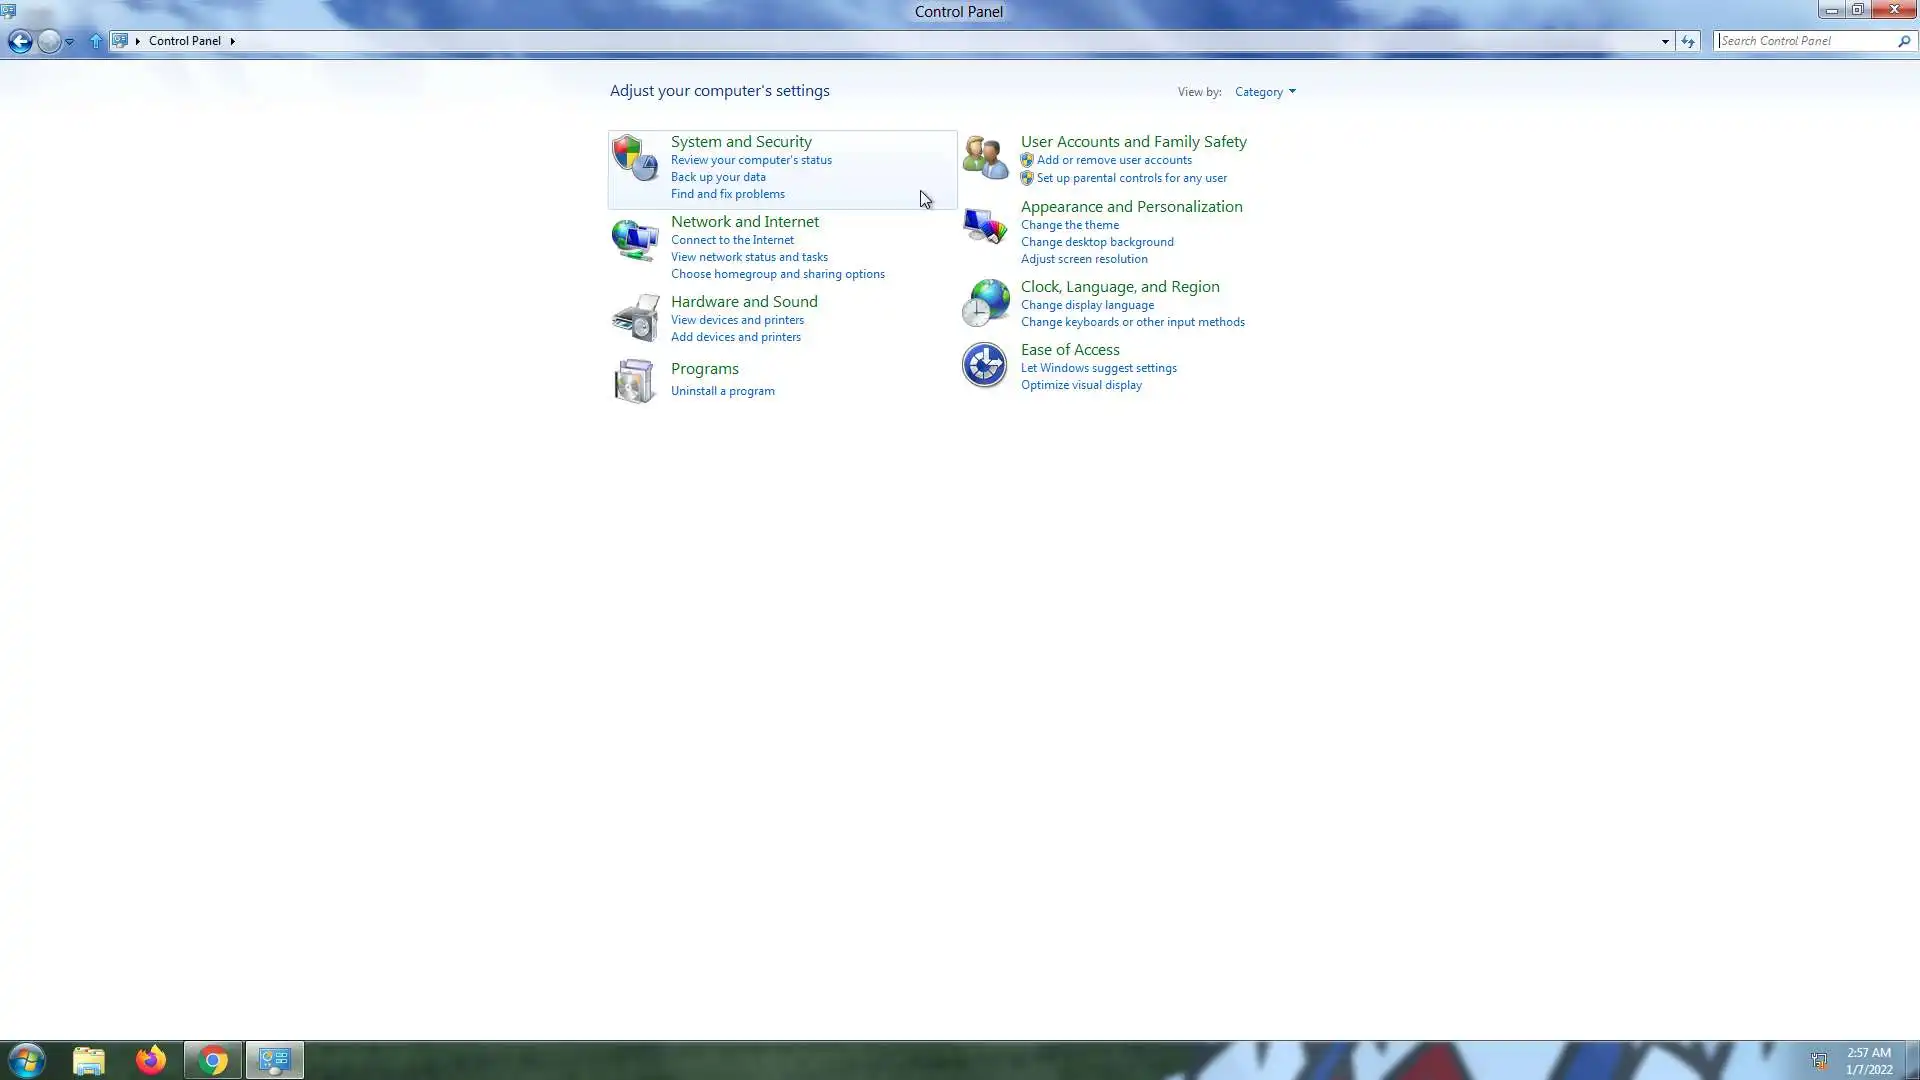The height and width of the screenshot is (1080, 1920).
Task: Click the Network and Internet globe icon
Action: click(x=634, y=240)
